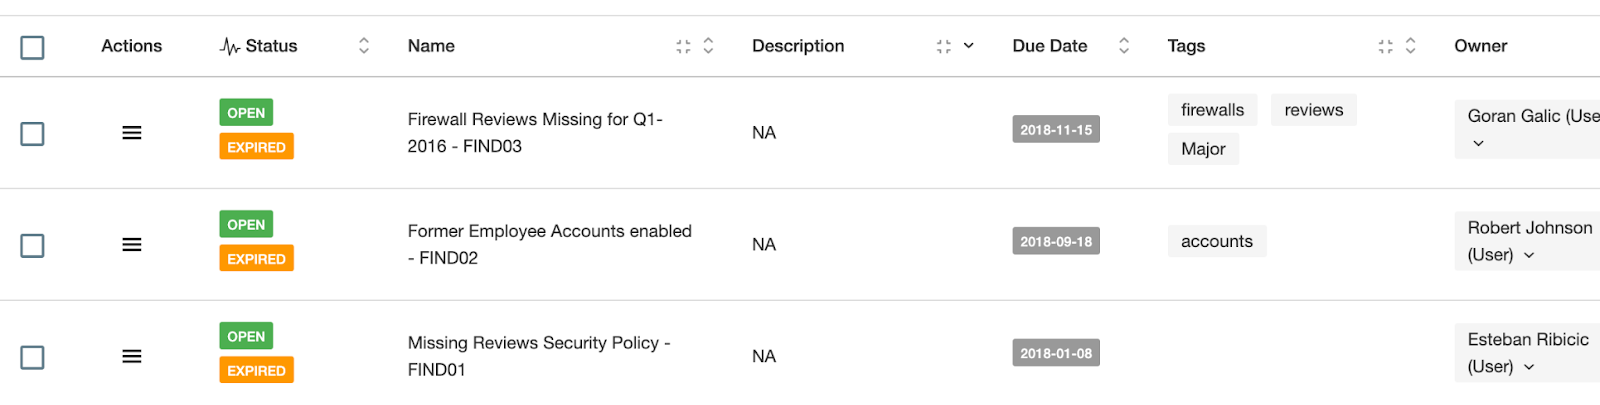Image resolution: width=1600 pixels, height=405 pixels.
Task: Sort the table by Tags column
Action: (x=1410, y=46)
